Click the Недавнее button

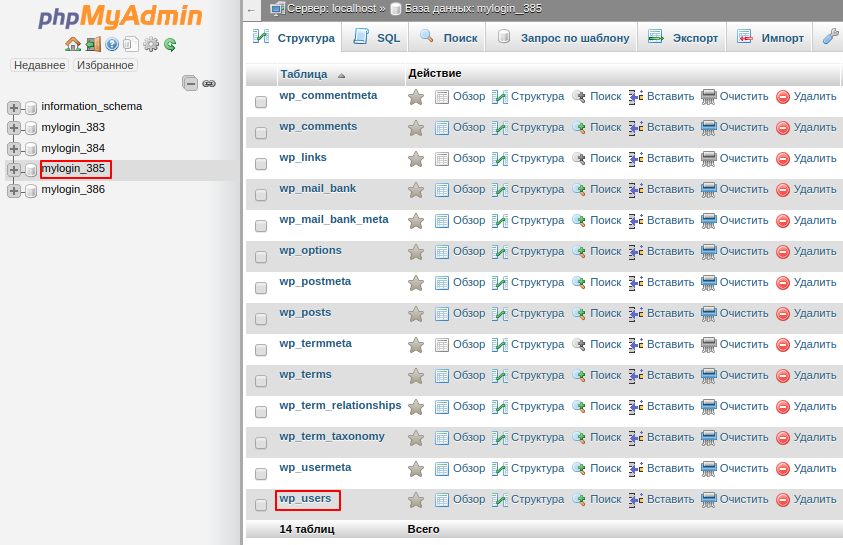(x=39, y=65)
